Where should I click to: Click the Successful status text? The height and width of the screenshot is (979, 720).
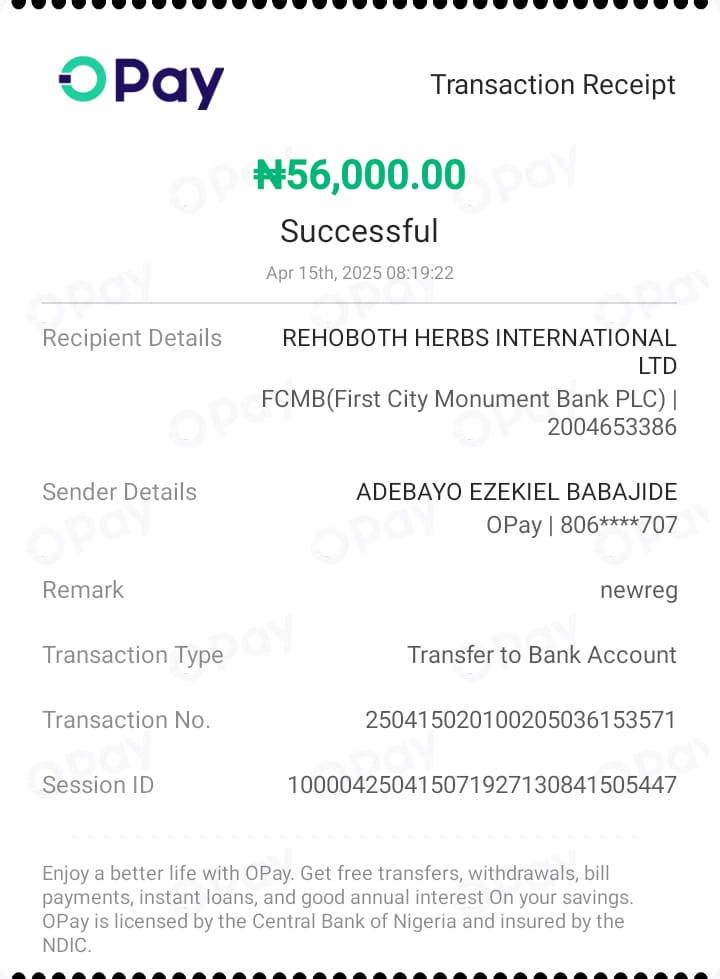click(x=359, y=231)
